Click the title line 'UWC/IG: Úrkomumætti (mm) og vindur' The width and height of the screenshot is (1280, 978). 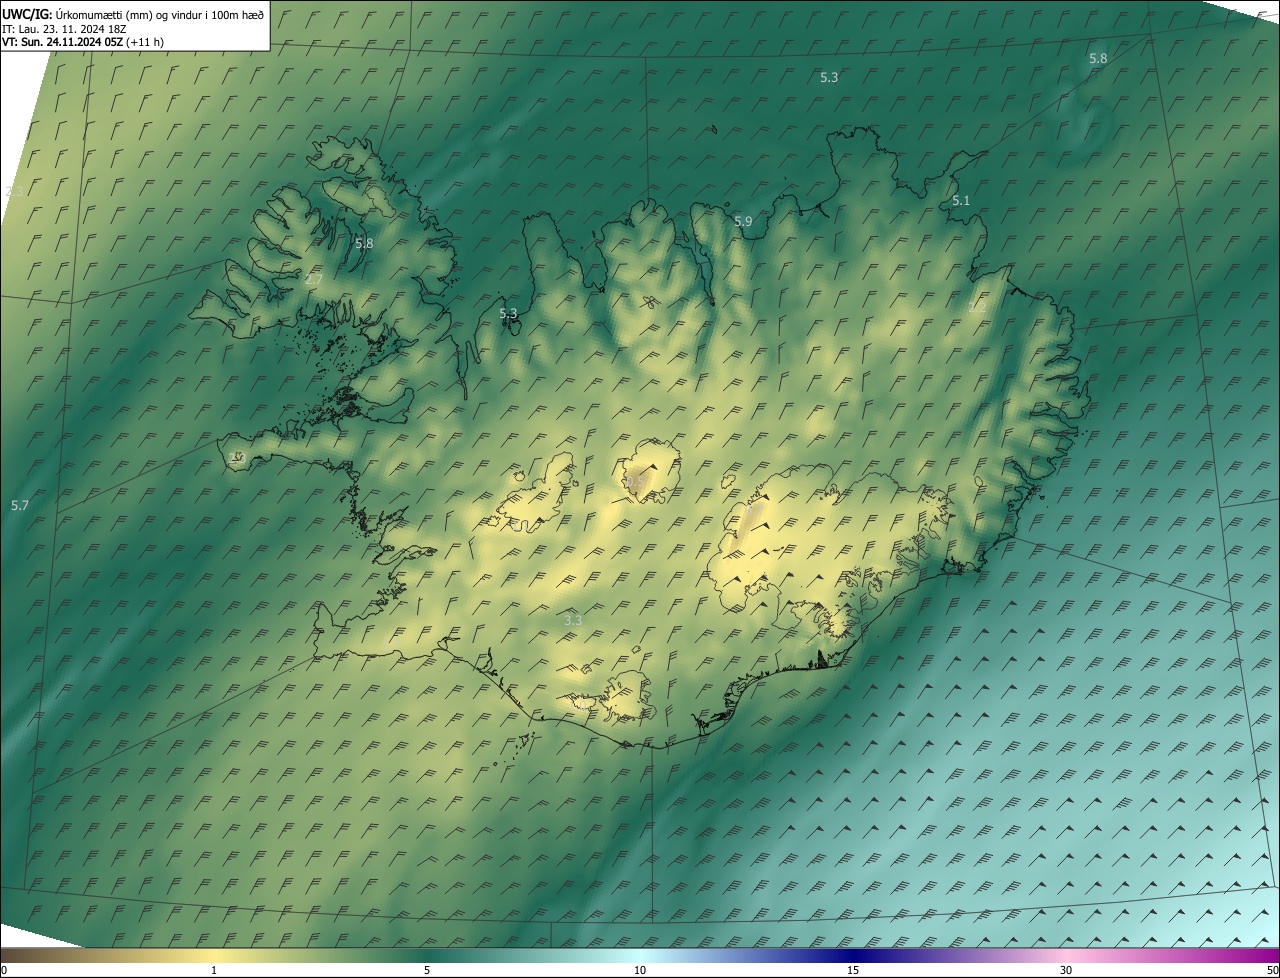click(x=133, y=13)
